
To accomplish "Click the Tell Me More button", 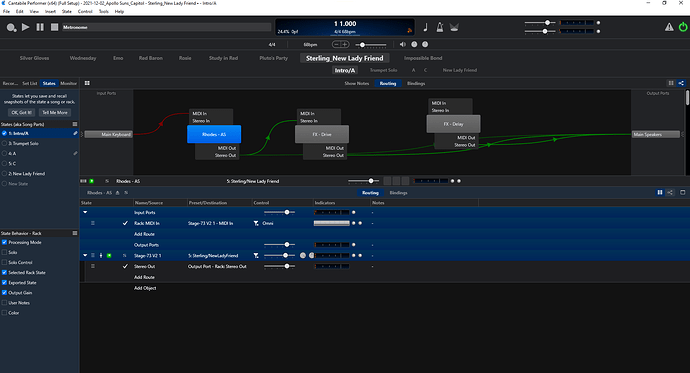I will point(55,113).
